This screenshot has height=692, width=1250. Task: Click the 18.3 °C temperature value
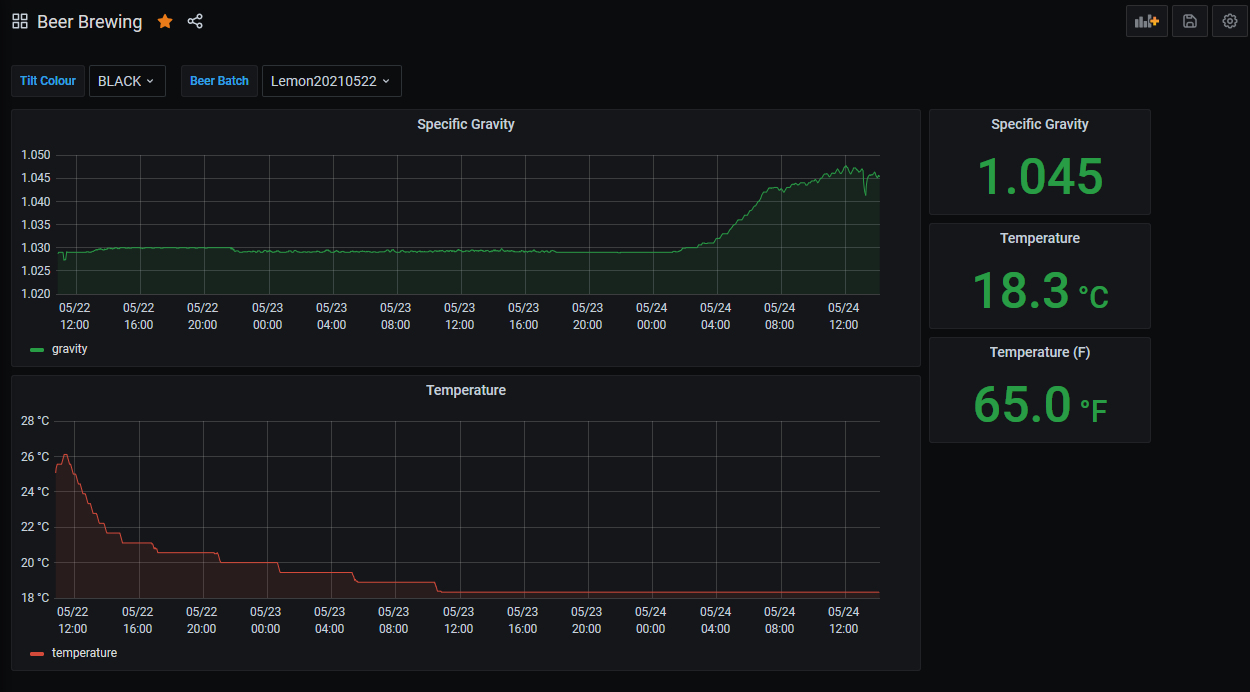tap(1040, 291)
